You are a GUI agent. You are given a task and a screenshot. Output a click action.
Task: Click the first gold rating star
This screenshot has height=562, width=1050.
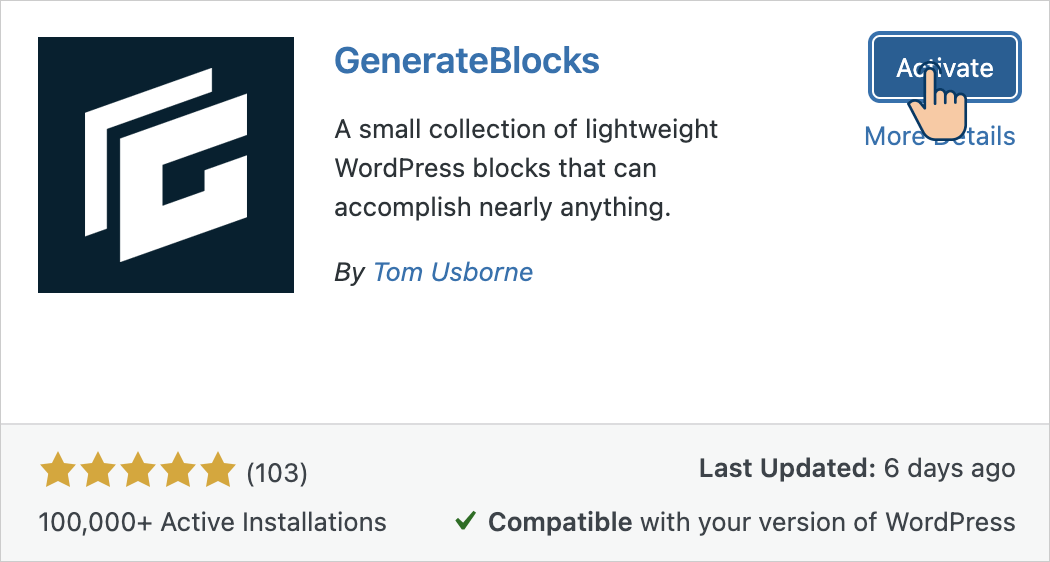coord(57,470)
